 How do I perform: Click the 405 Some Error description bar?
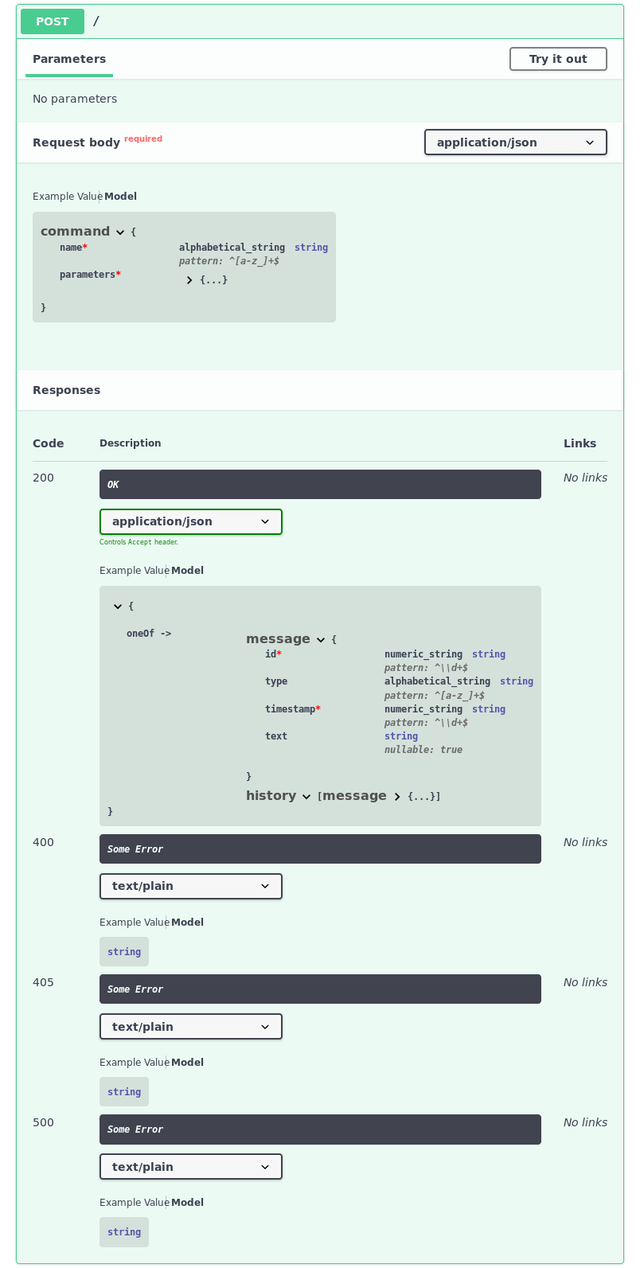pos(320,989)
